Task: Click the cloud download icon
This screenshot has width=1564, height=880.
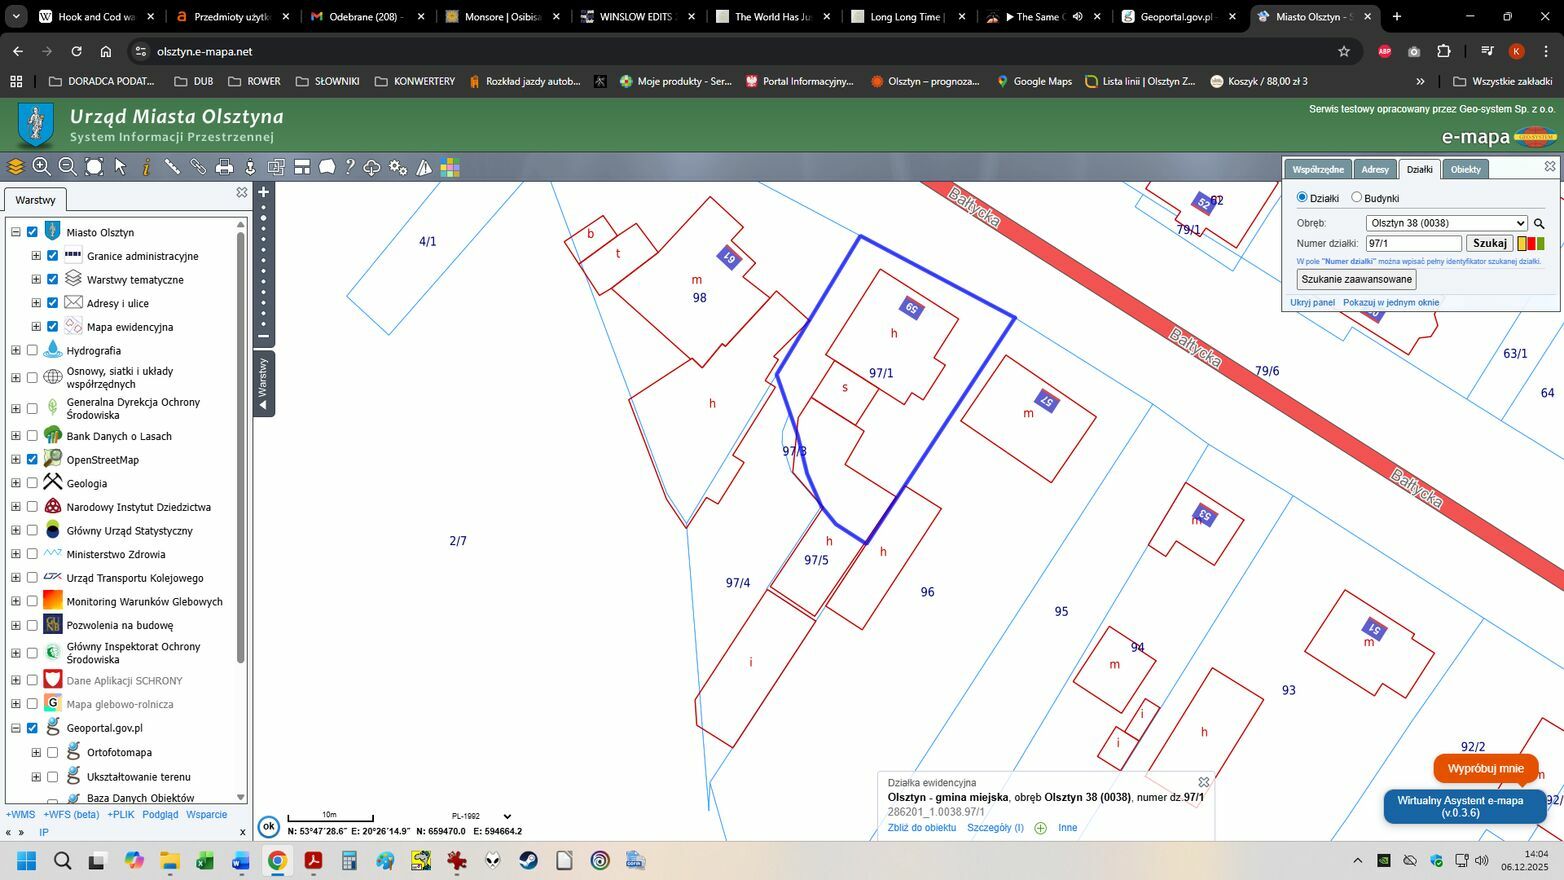Action: click(x=372, y=167)
